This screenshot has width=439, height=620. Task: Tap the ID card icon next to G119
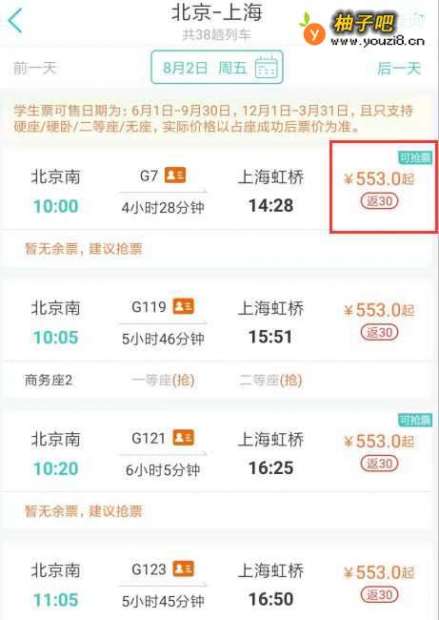183,306
